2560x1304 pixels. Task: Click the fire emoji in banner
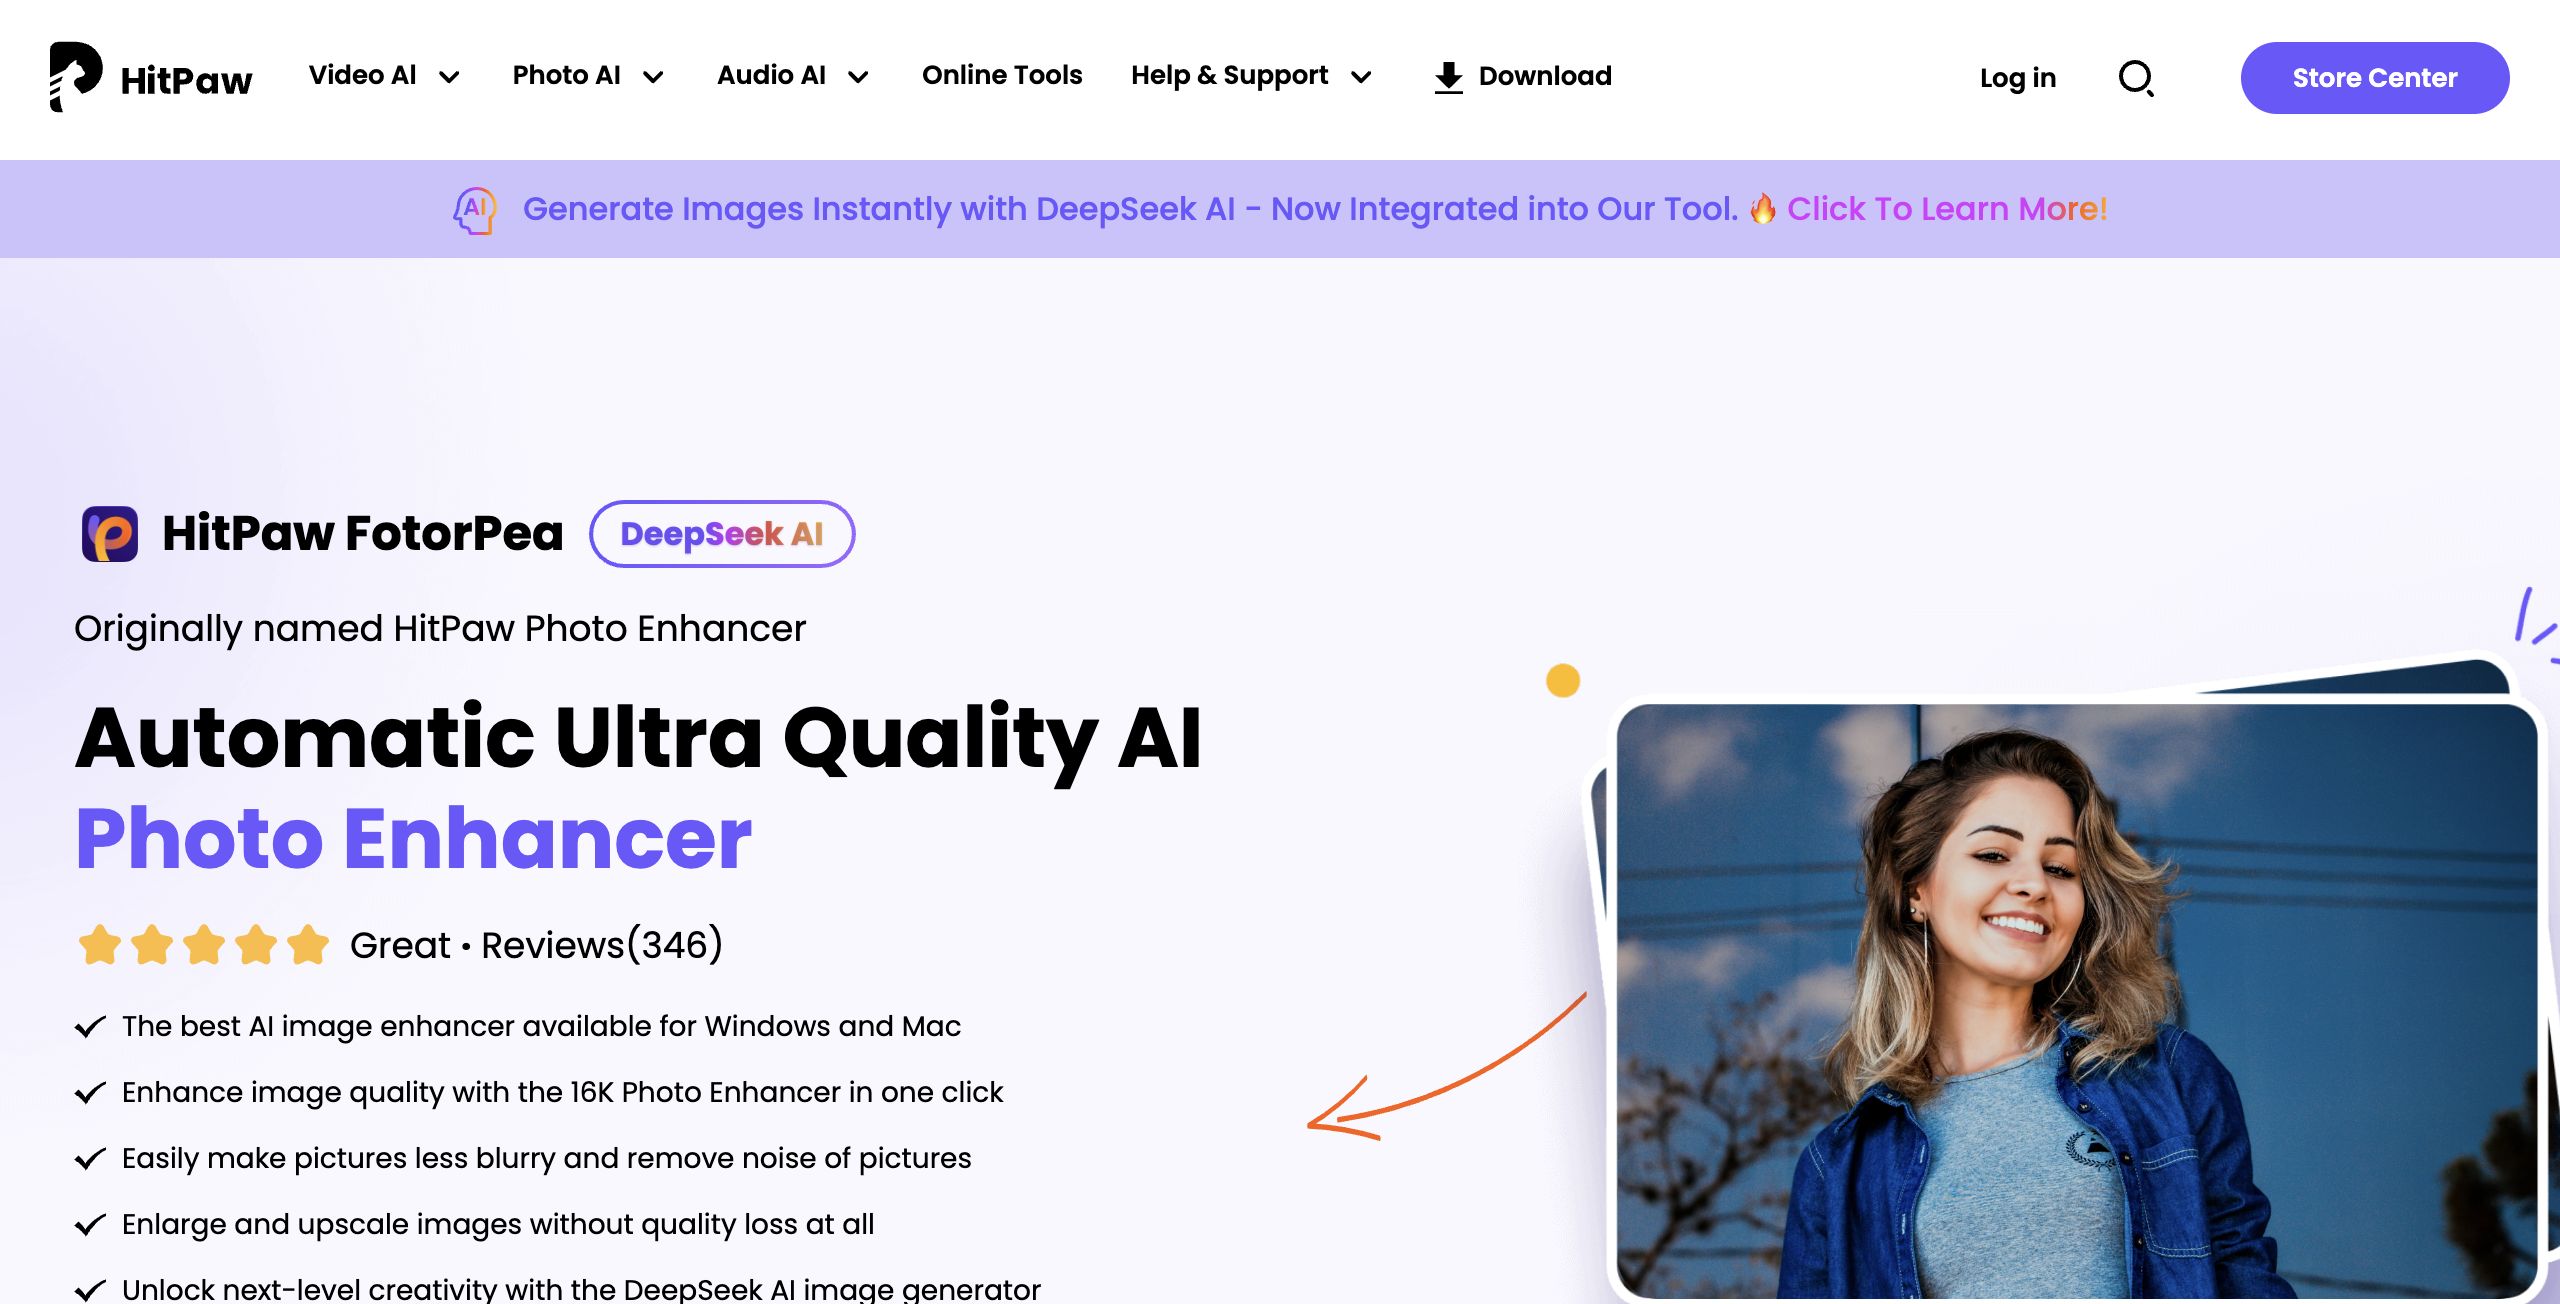1762,208
